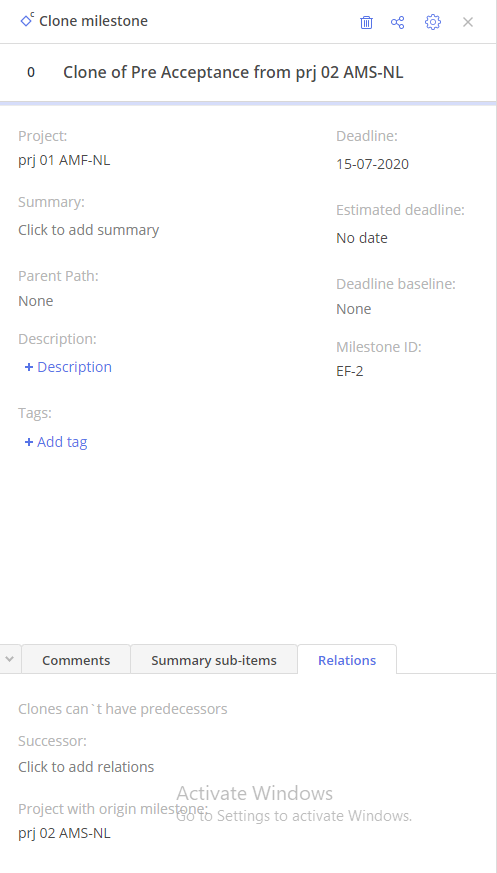497x873 pixels.
Task: Click to add relations under Successor
Action: (86, 767)
